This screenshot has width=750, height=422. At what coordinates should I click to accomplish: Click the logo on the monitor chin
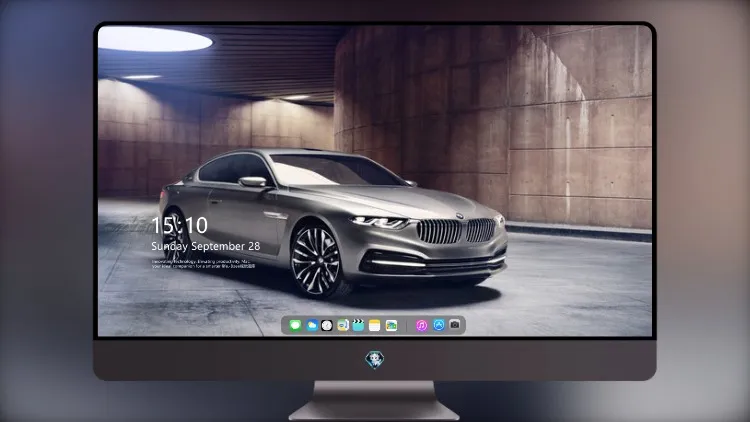coord(375,360)
